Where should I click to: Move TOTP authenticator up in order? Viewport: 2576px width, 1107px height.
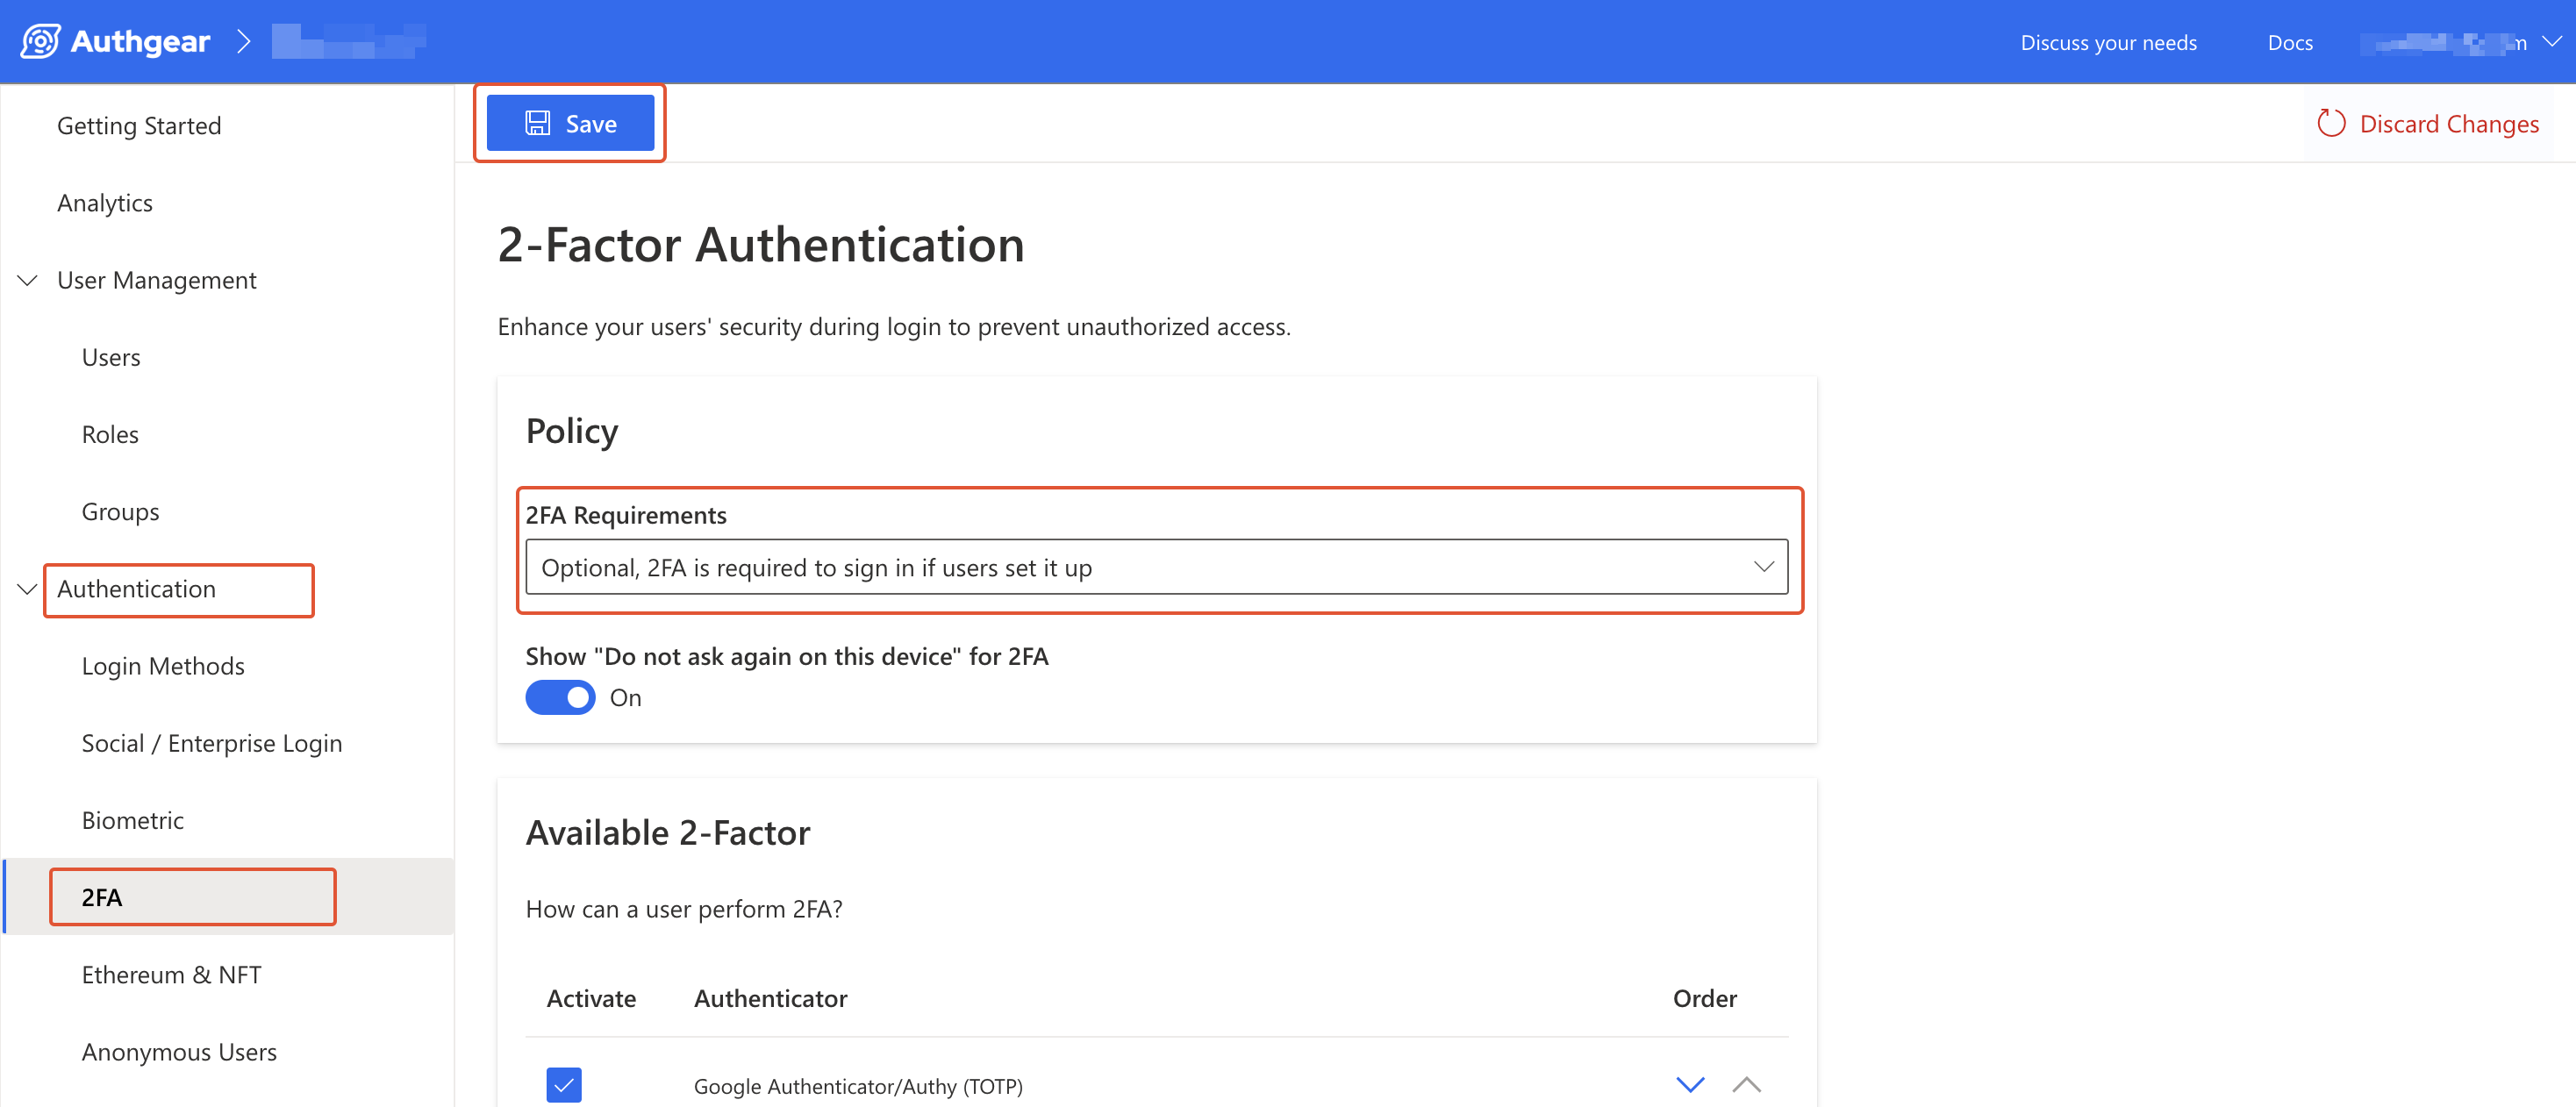pyautogui.click(x=1746, y=1084)
